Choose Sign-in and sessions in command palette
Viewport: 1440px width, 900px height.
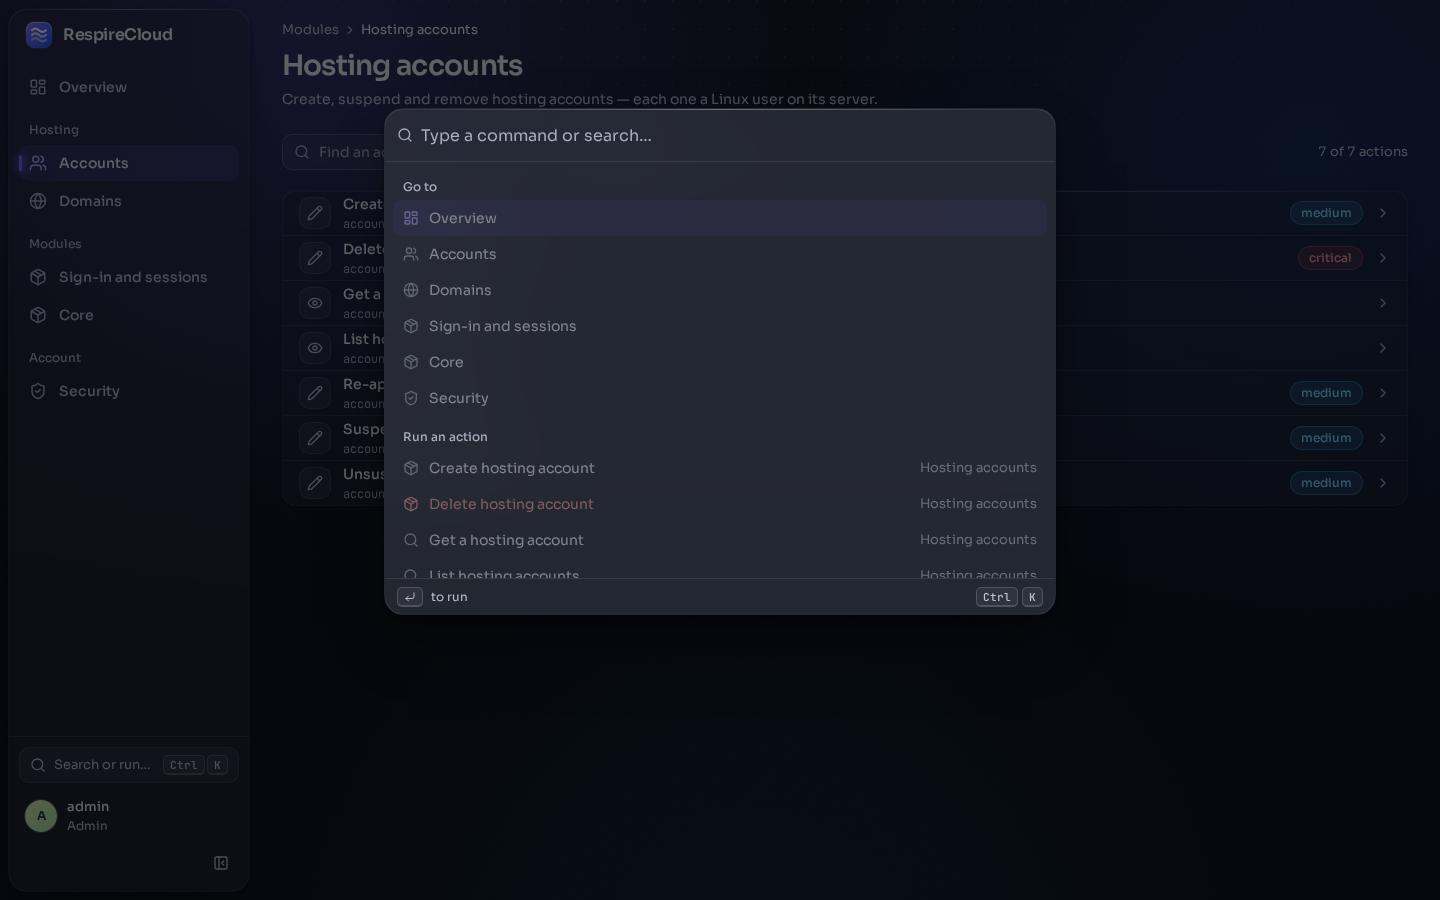click(720, 326)
